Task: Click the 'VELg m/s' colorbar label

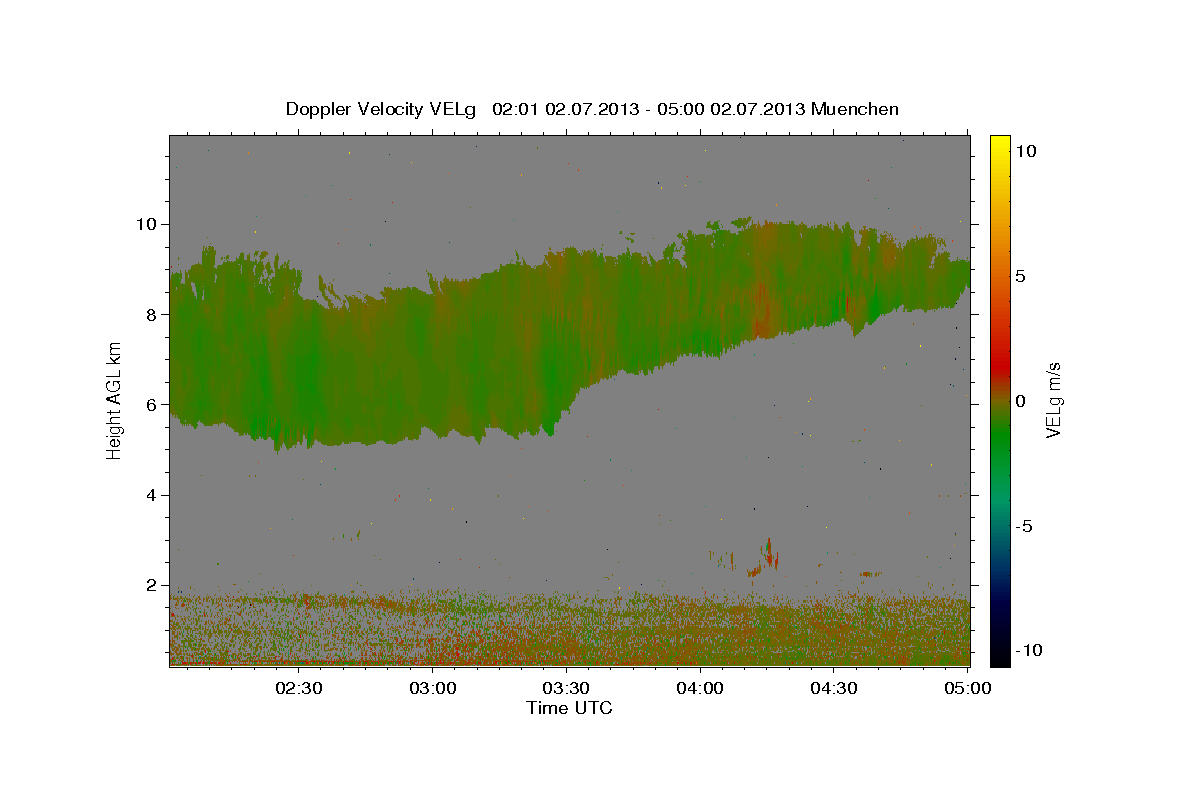Action: (1053, 400)
